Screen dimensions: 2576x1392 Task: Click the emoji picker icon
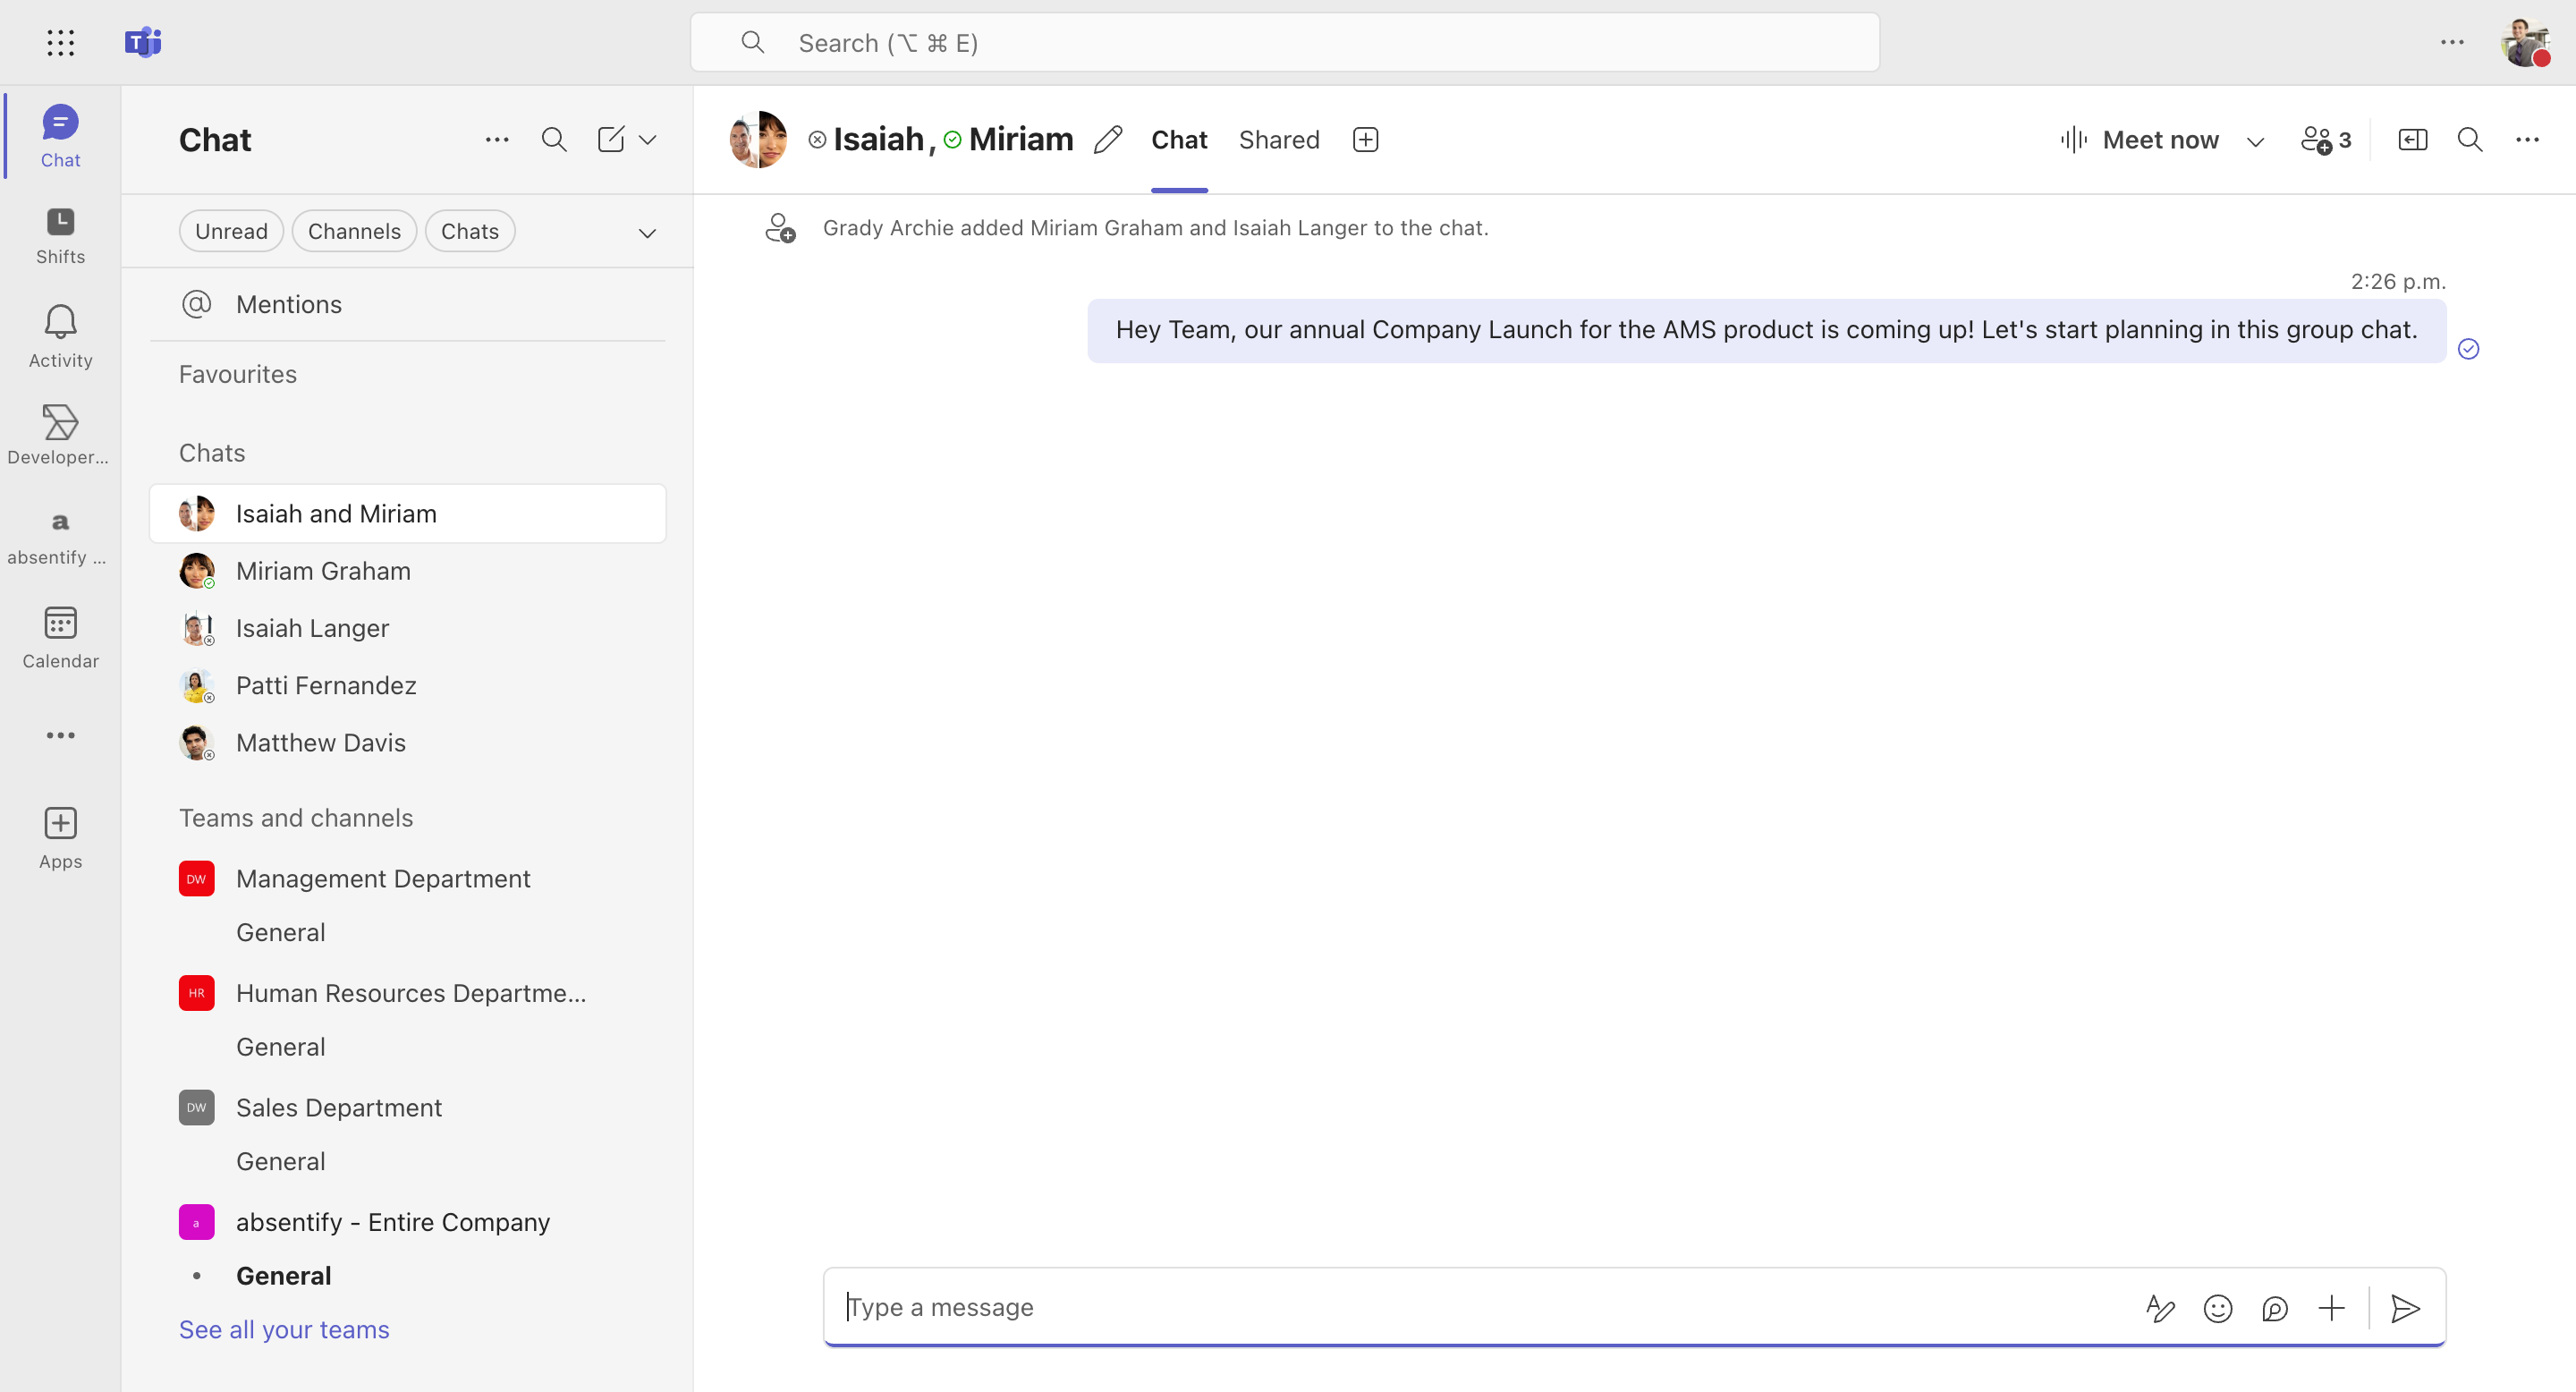tap(2217, 1308)
